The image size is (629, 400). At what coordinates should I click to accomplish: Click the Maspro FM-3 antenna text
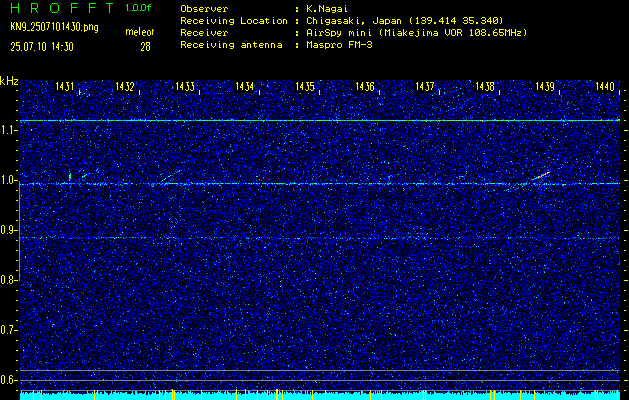339,45
